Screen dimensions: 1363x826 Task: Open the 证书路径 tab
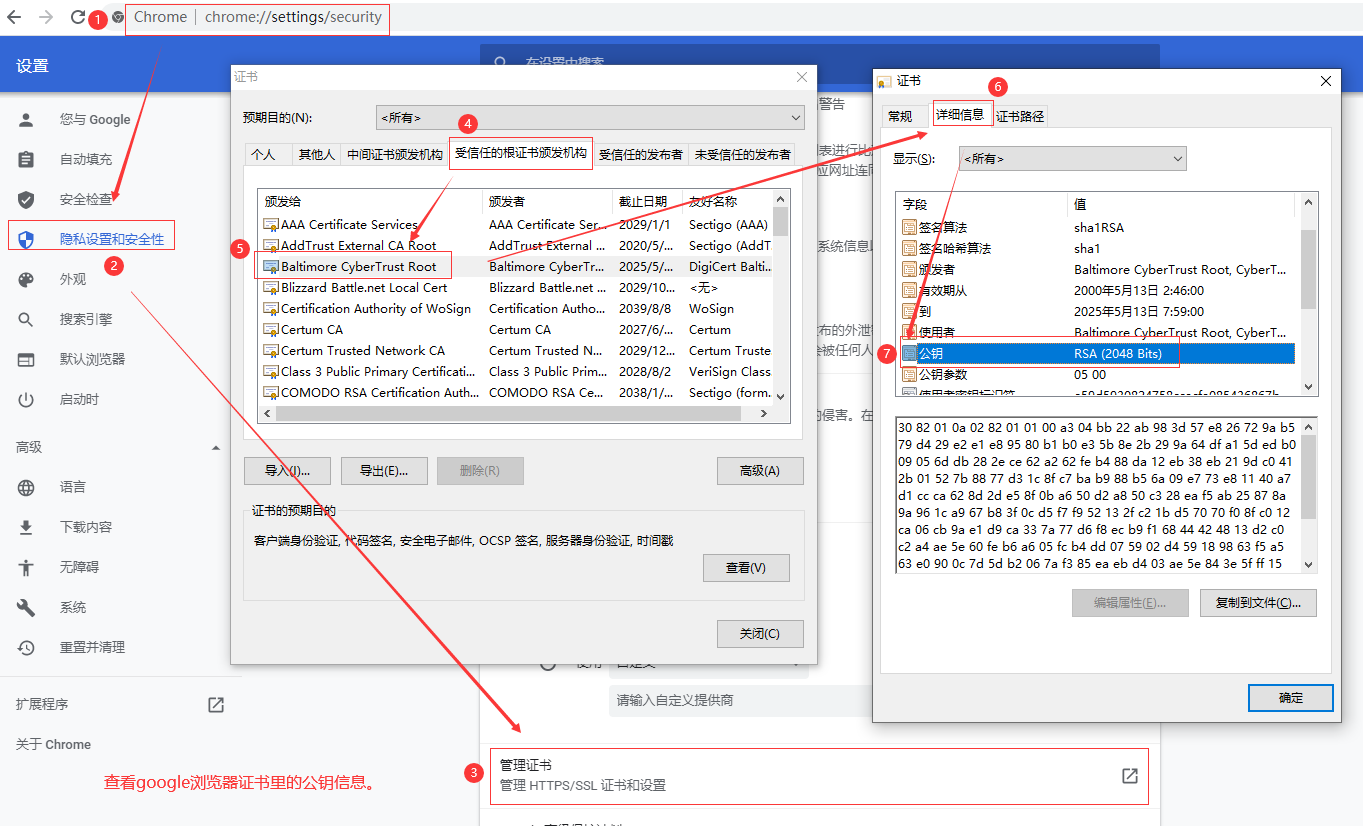tap(1020, 116)
